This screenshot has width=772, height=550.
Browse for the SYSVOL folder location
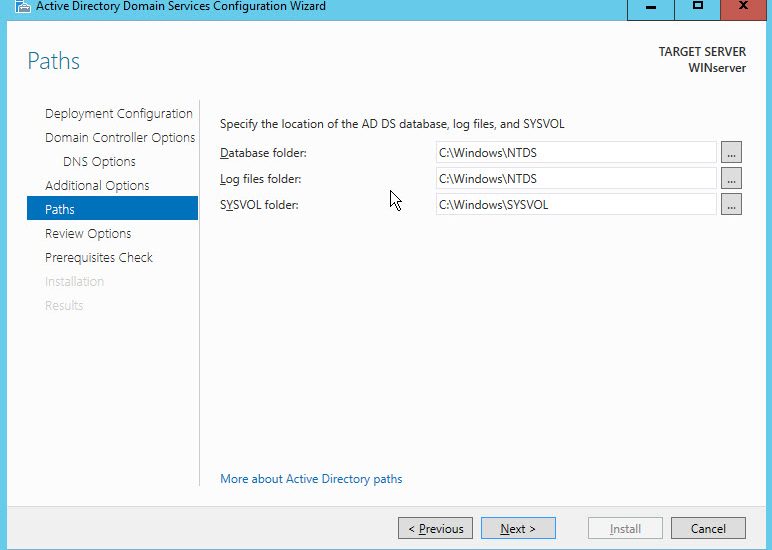[x=731, y=205]
